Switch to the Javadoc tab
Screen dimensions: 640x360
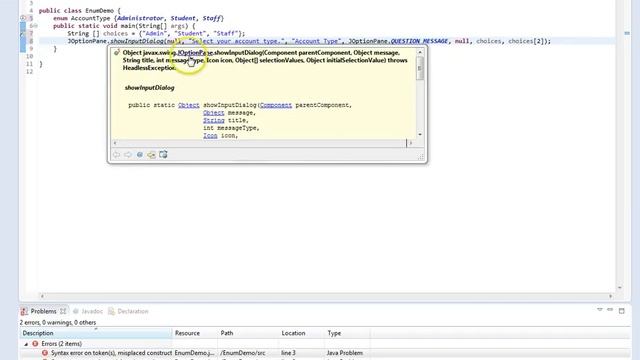[x=88, y=311]
